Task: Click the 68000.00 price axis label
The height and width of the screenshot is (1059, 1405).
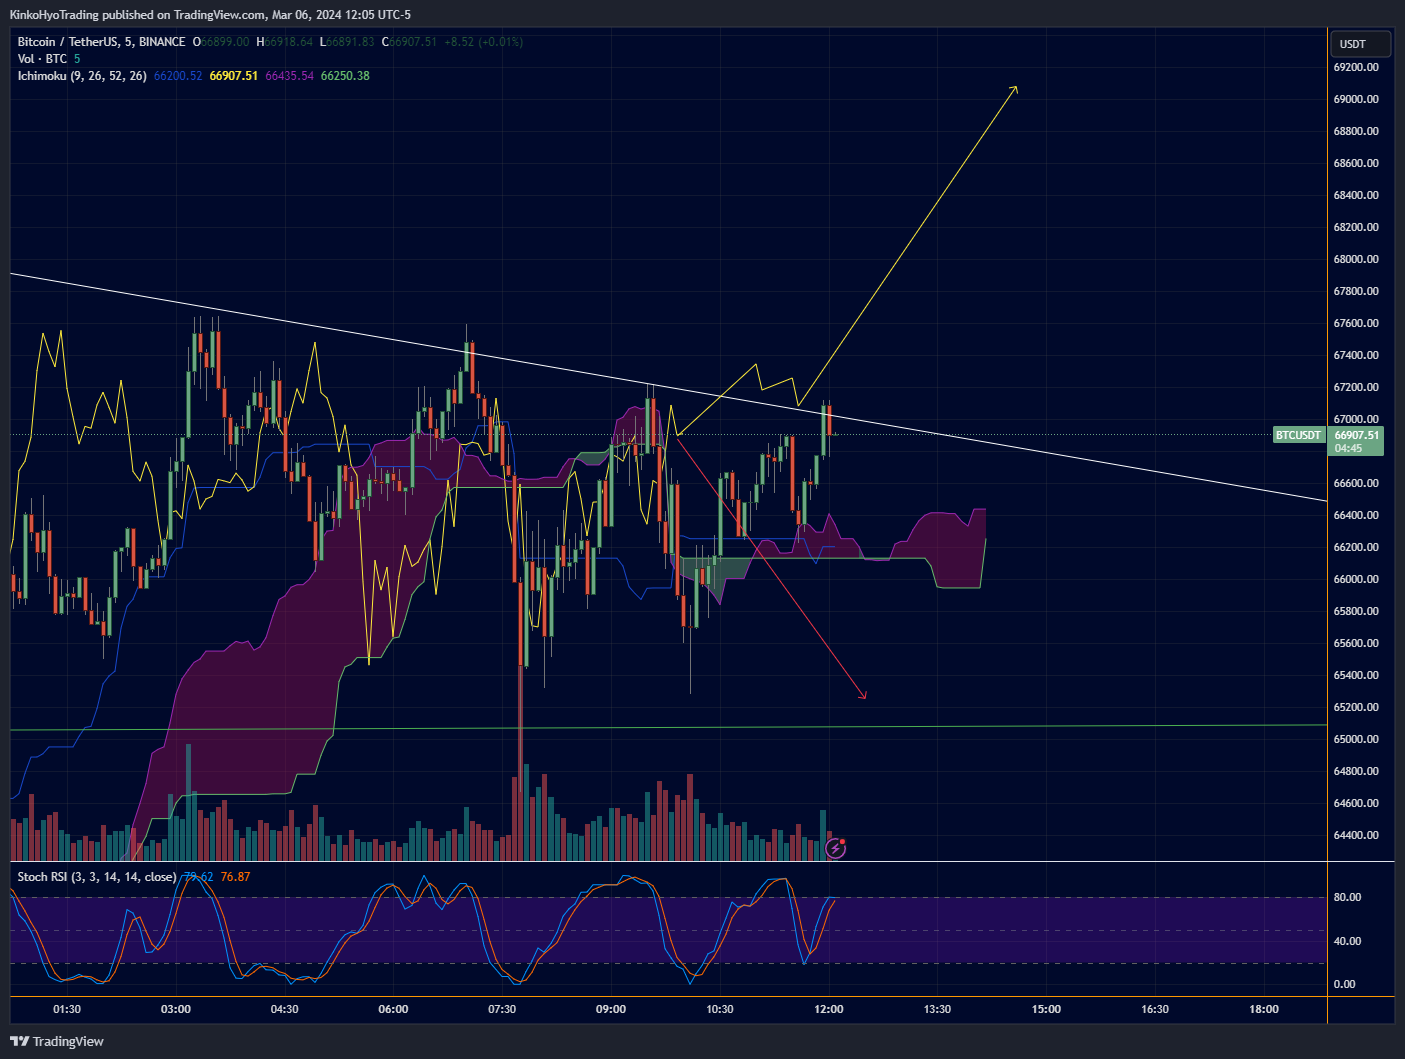Action: coord(1356,259)
